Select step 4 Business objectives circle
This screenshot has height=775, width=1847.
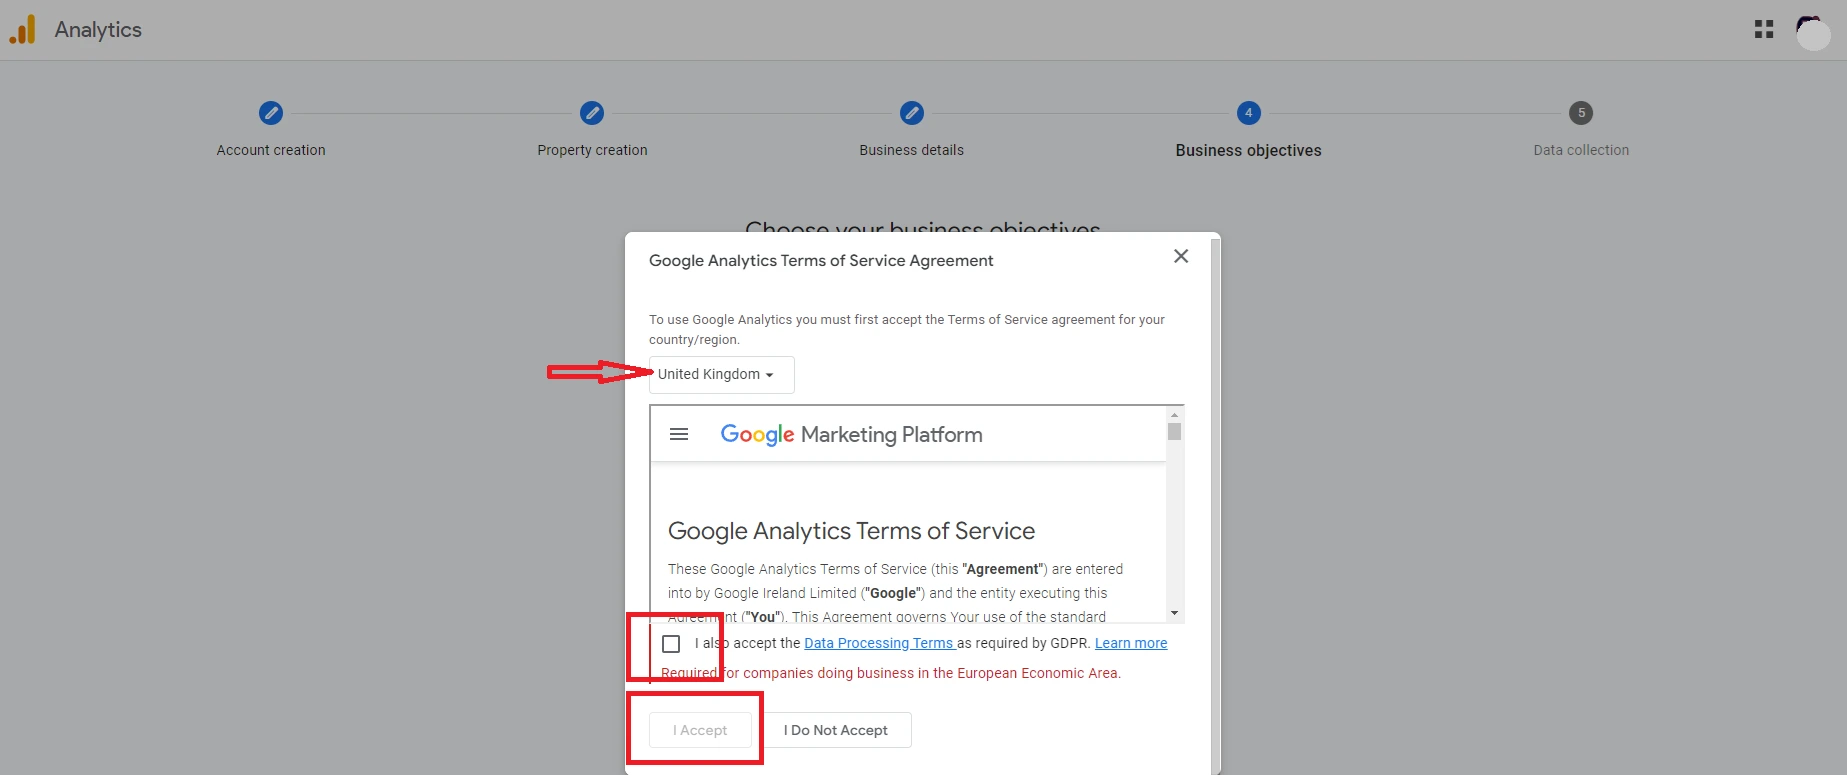1248,113
